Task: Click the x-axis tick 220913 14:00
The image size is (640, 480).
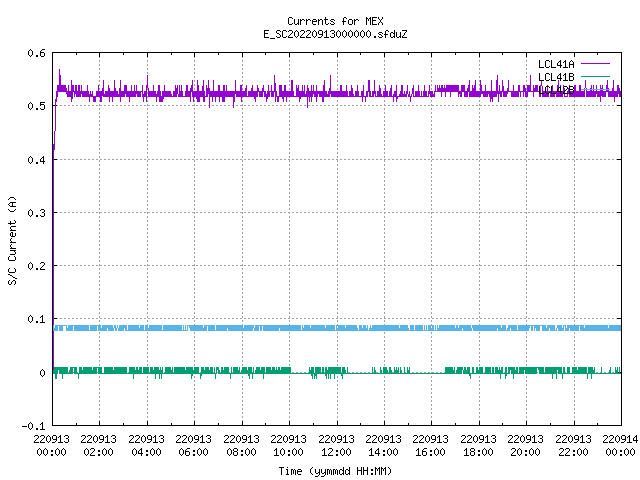Action: (x=383, y=446)
